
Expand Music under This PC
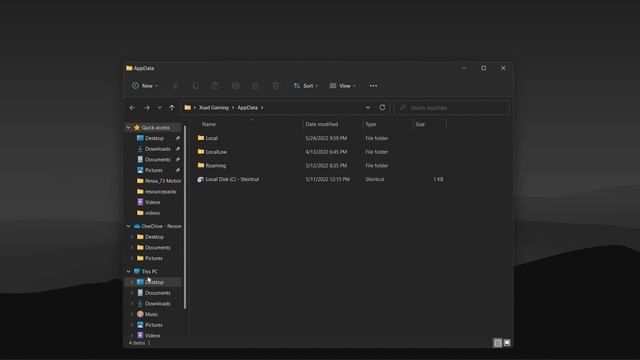[132, 314]
